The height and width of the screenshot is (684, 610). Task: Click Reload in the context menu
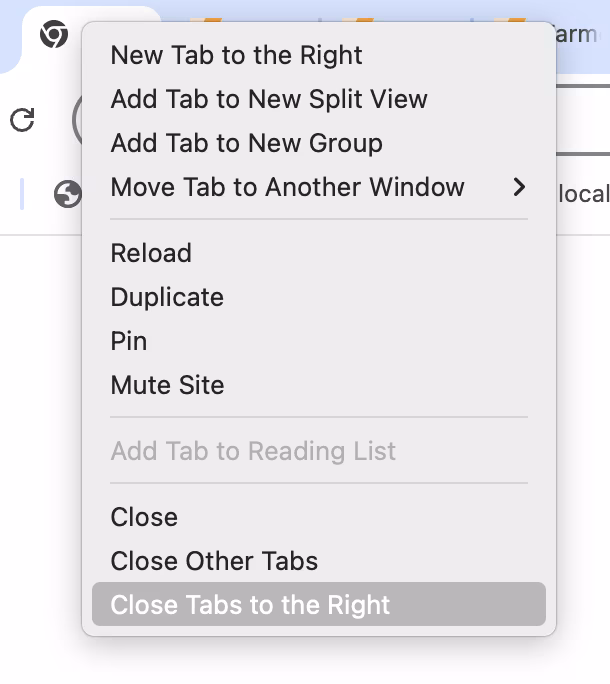[151, 253]
